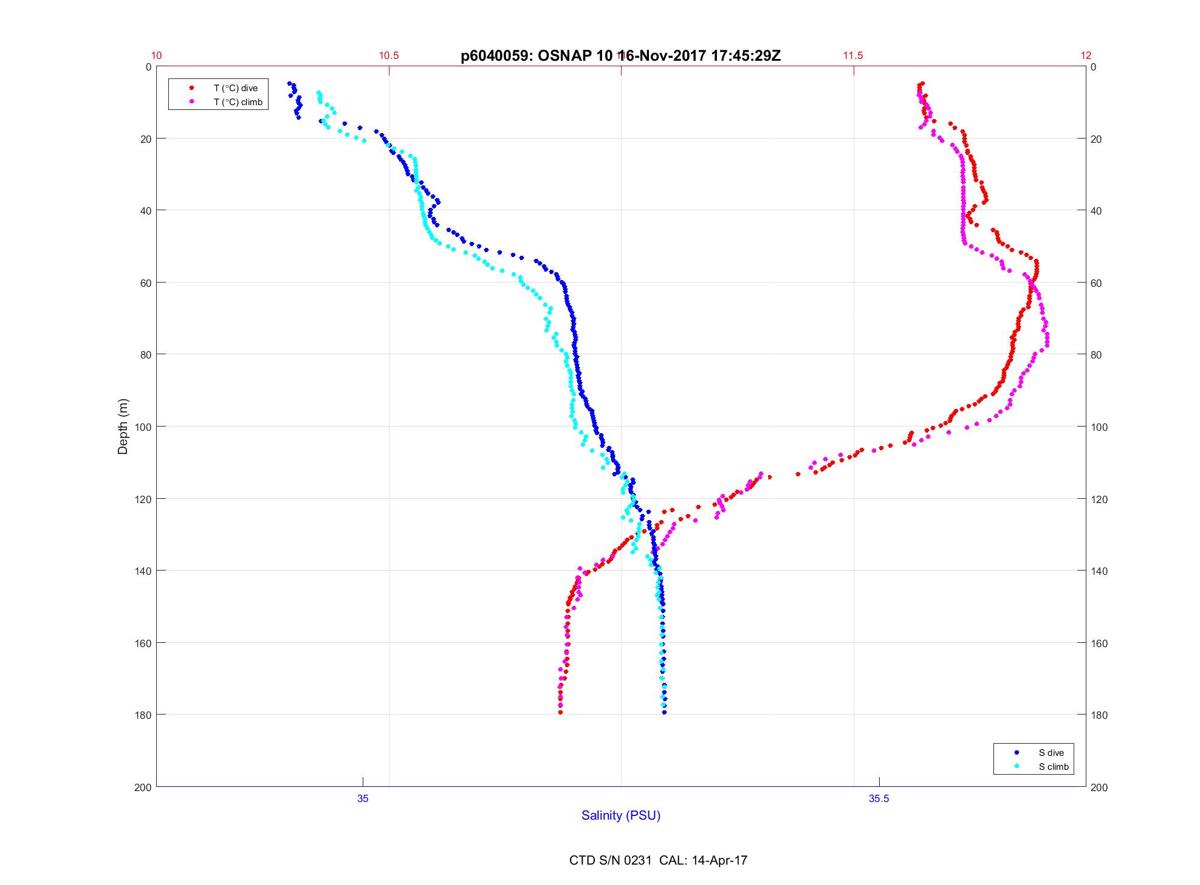The width and height of the screenshot is (1200, 885).
Task: Click the "80" tick on left depth axis
Action: click(x=146, y=355)
